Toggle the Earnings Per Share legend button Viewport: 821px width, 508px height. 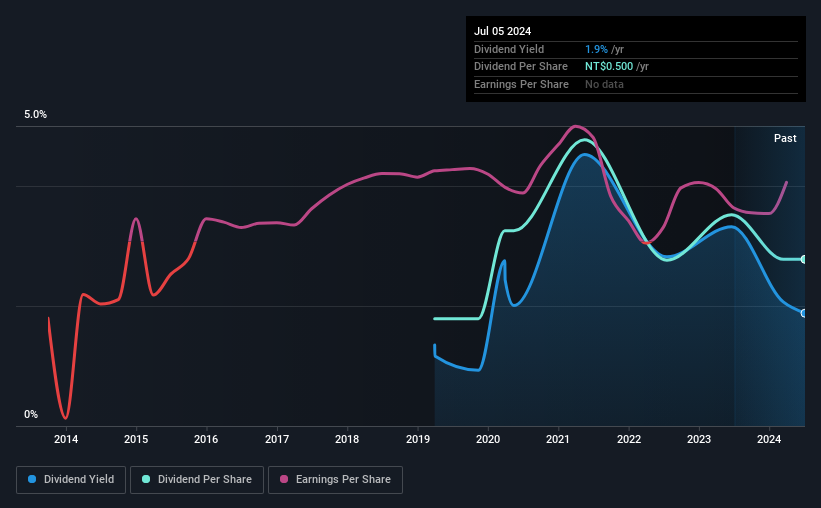[x=335, y=480]
